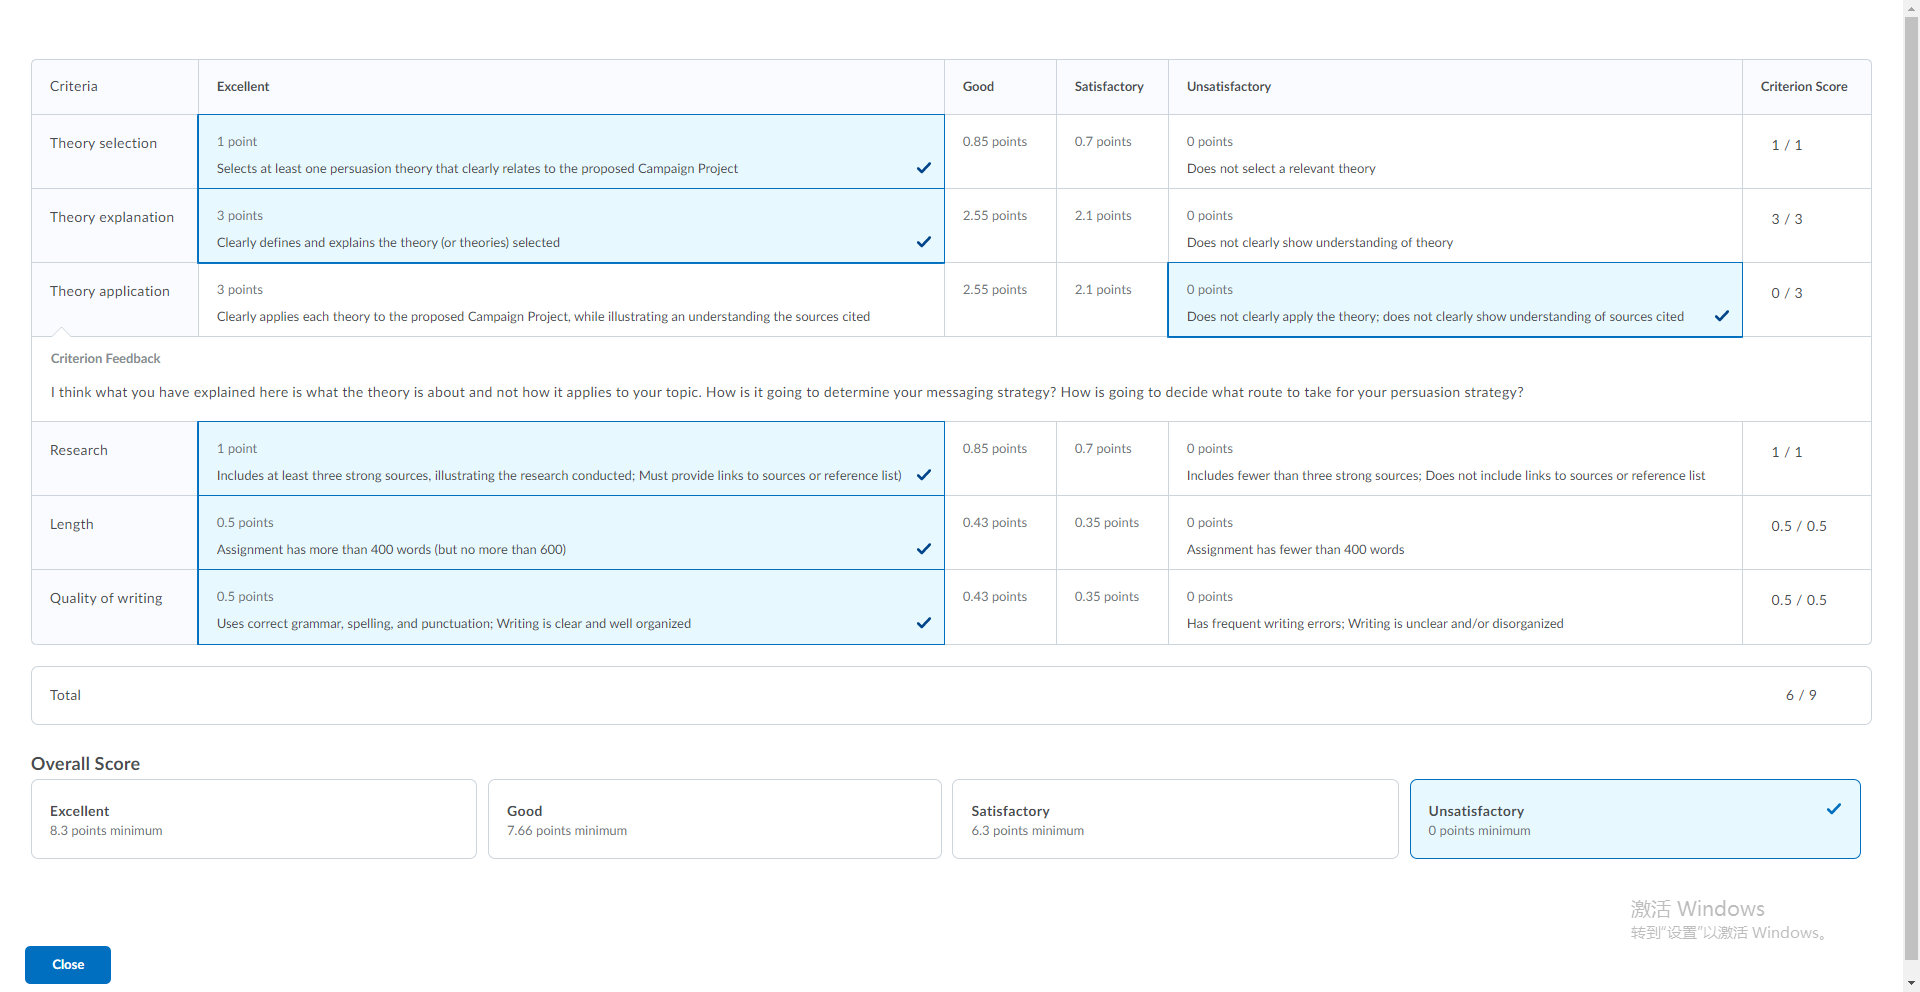Click the checkmark in Theory selection Excellent cell
This screenshot has width=1920, height=992.
point(924,168)
